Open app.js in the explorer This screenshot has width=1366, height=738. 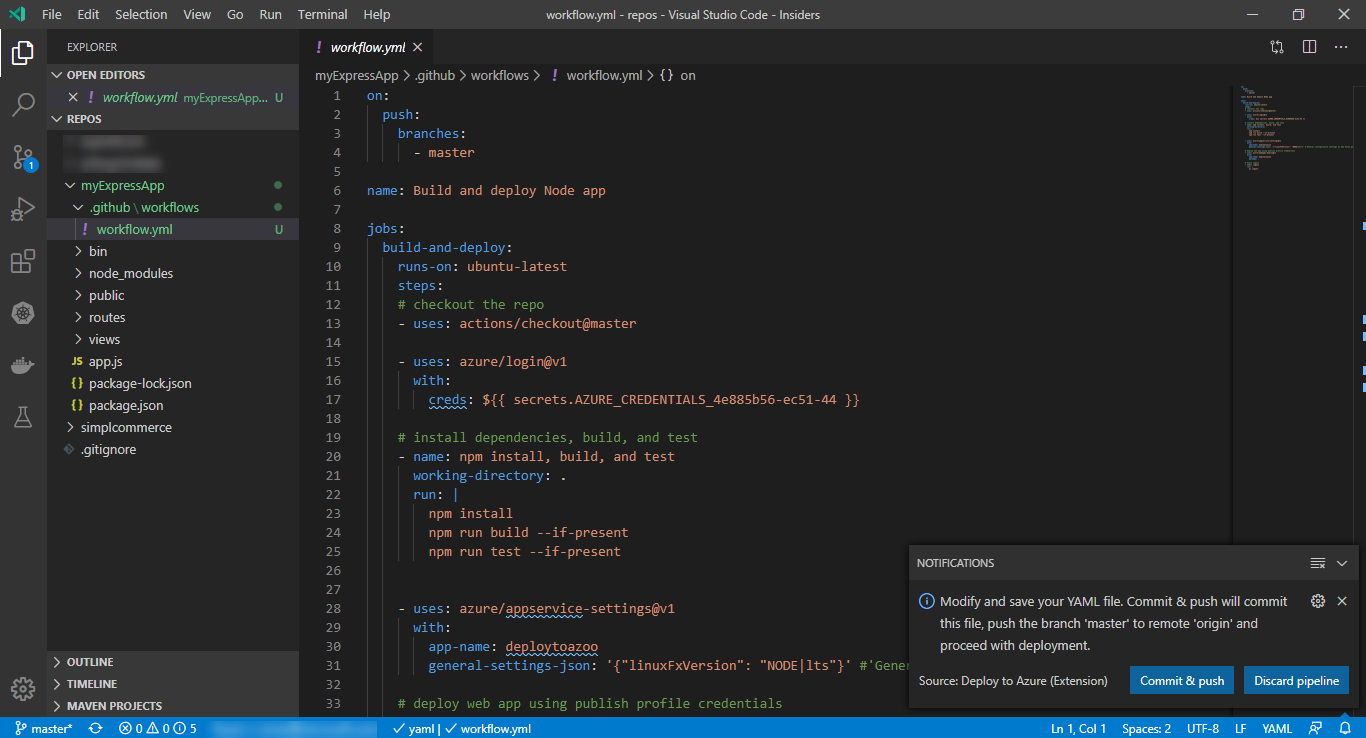click(x=173, y=361)
